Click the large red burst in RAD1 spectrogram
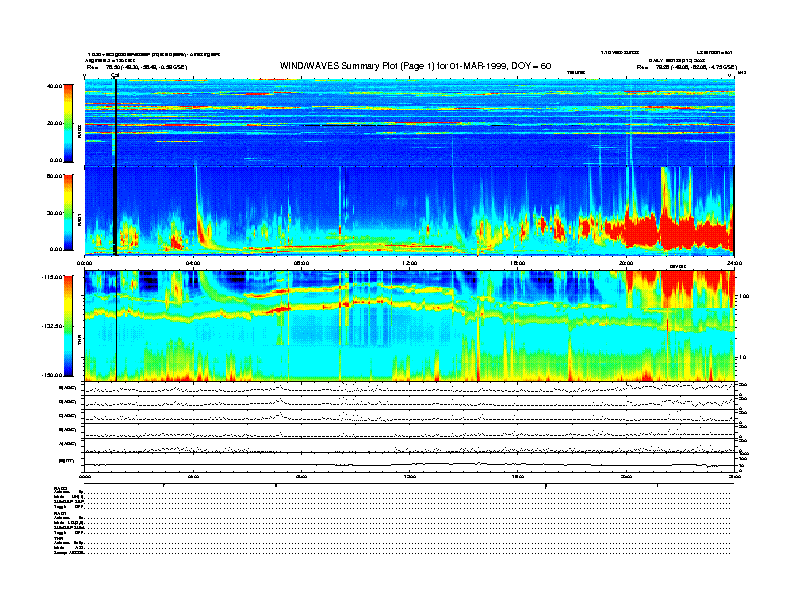 (x=670, y=228)
